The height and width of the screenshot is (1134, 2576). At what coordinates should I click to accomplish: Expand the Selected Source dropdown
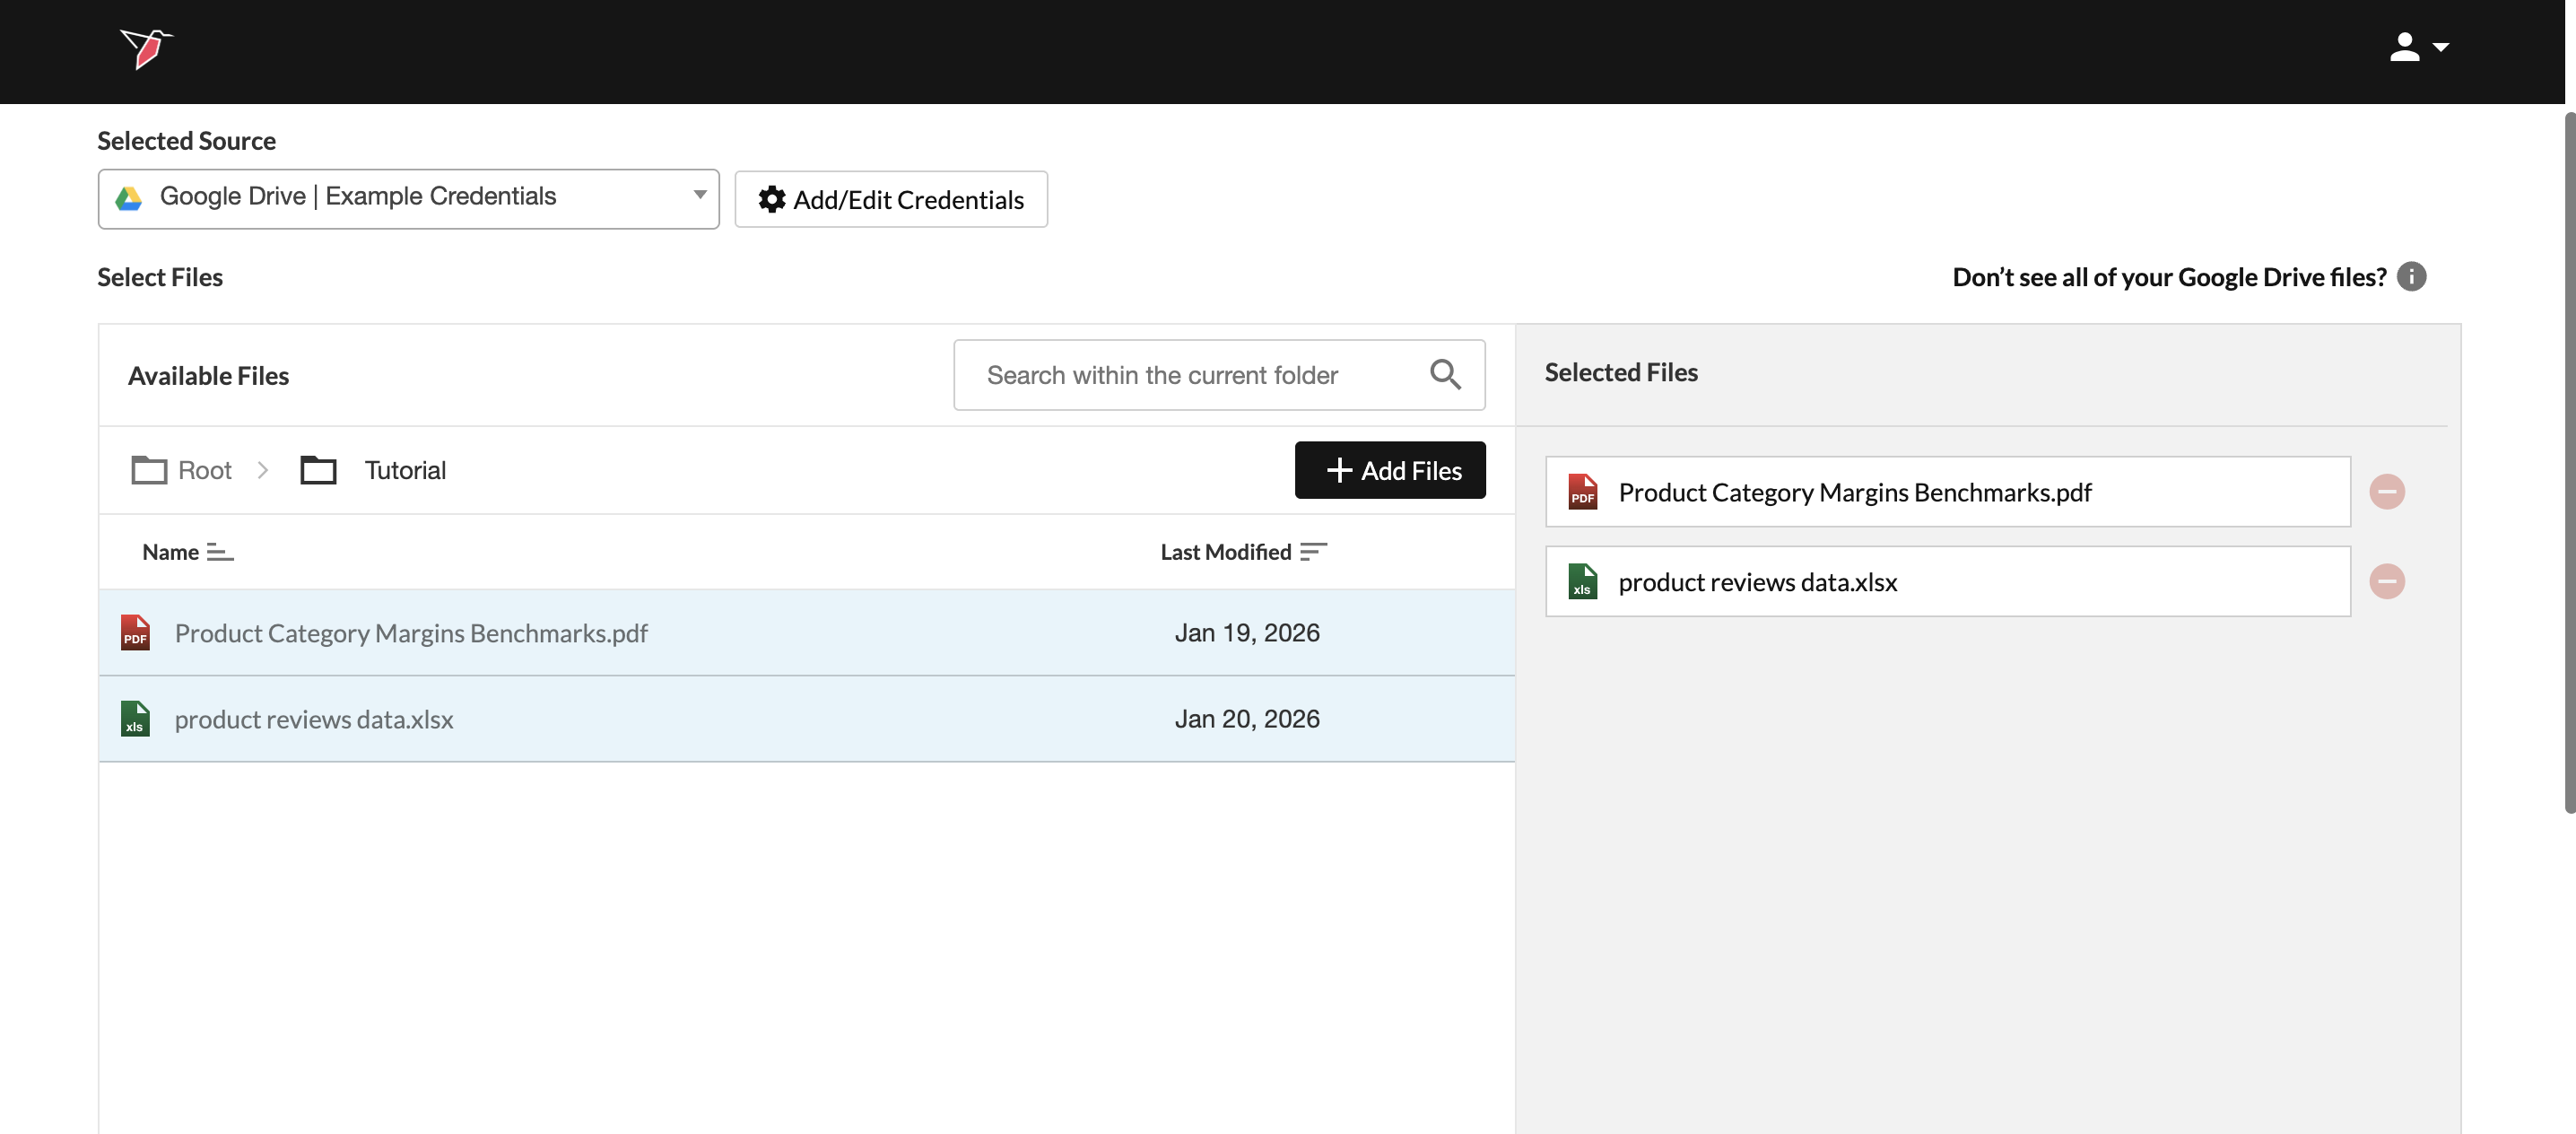point(408,197)
